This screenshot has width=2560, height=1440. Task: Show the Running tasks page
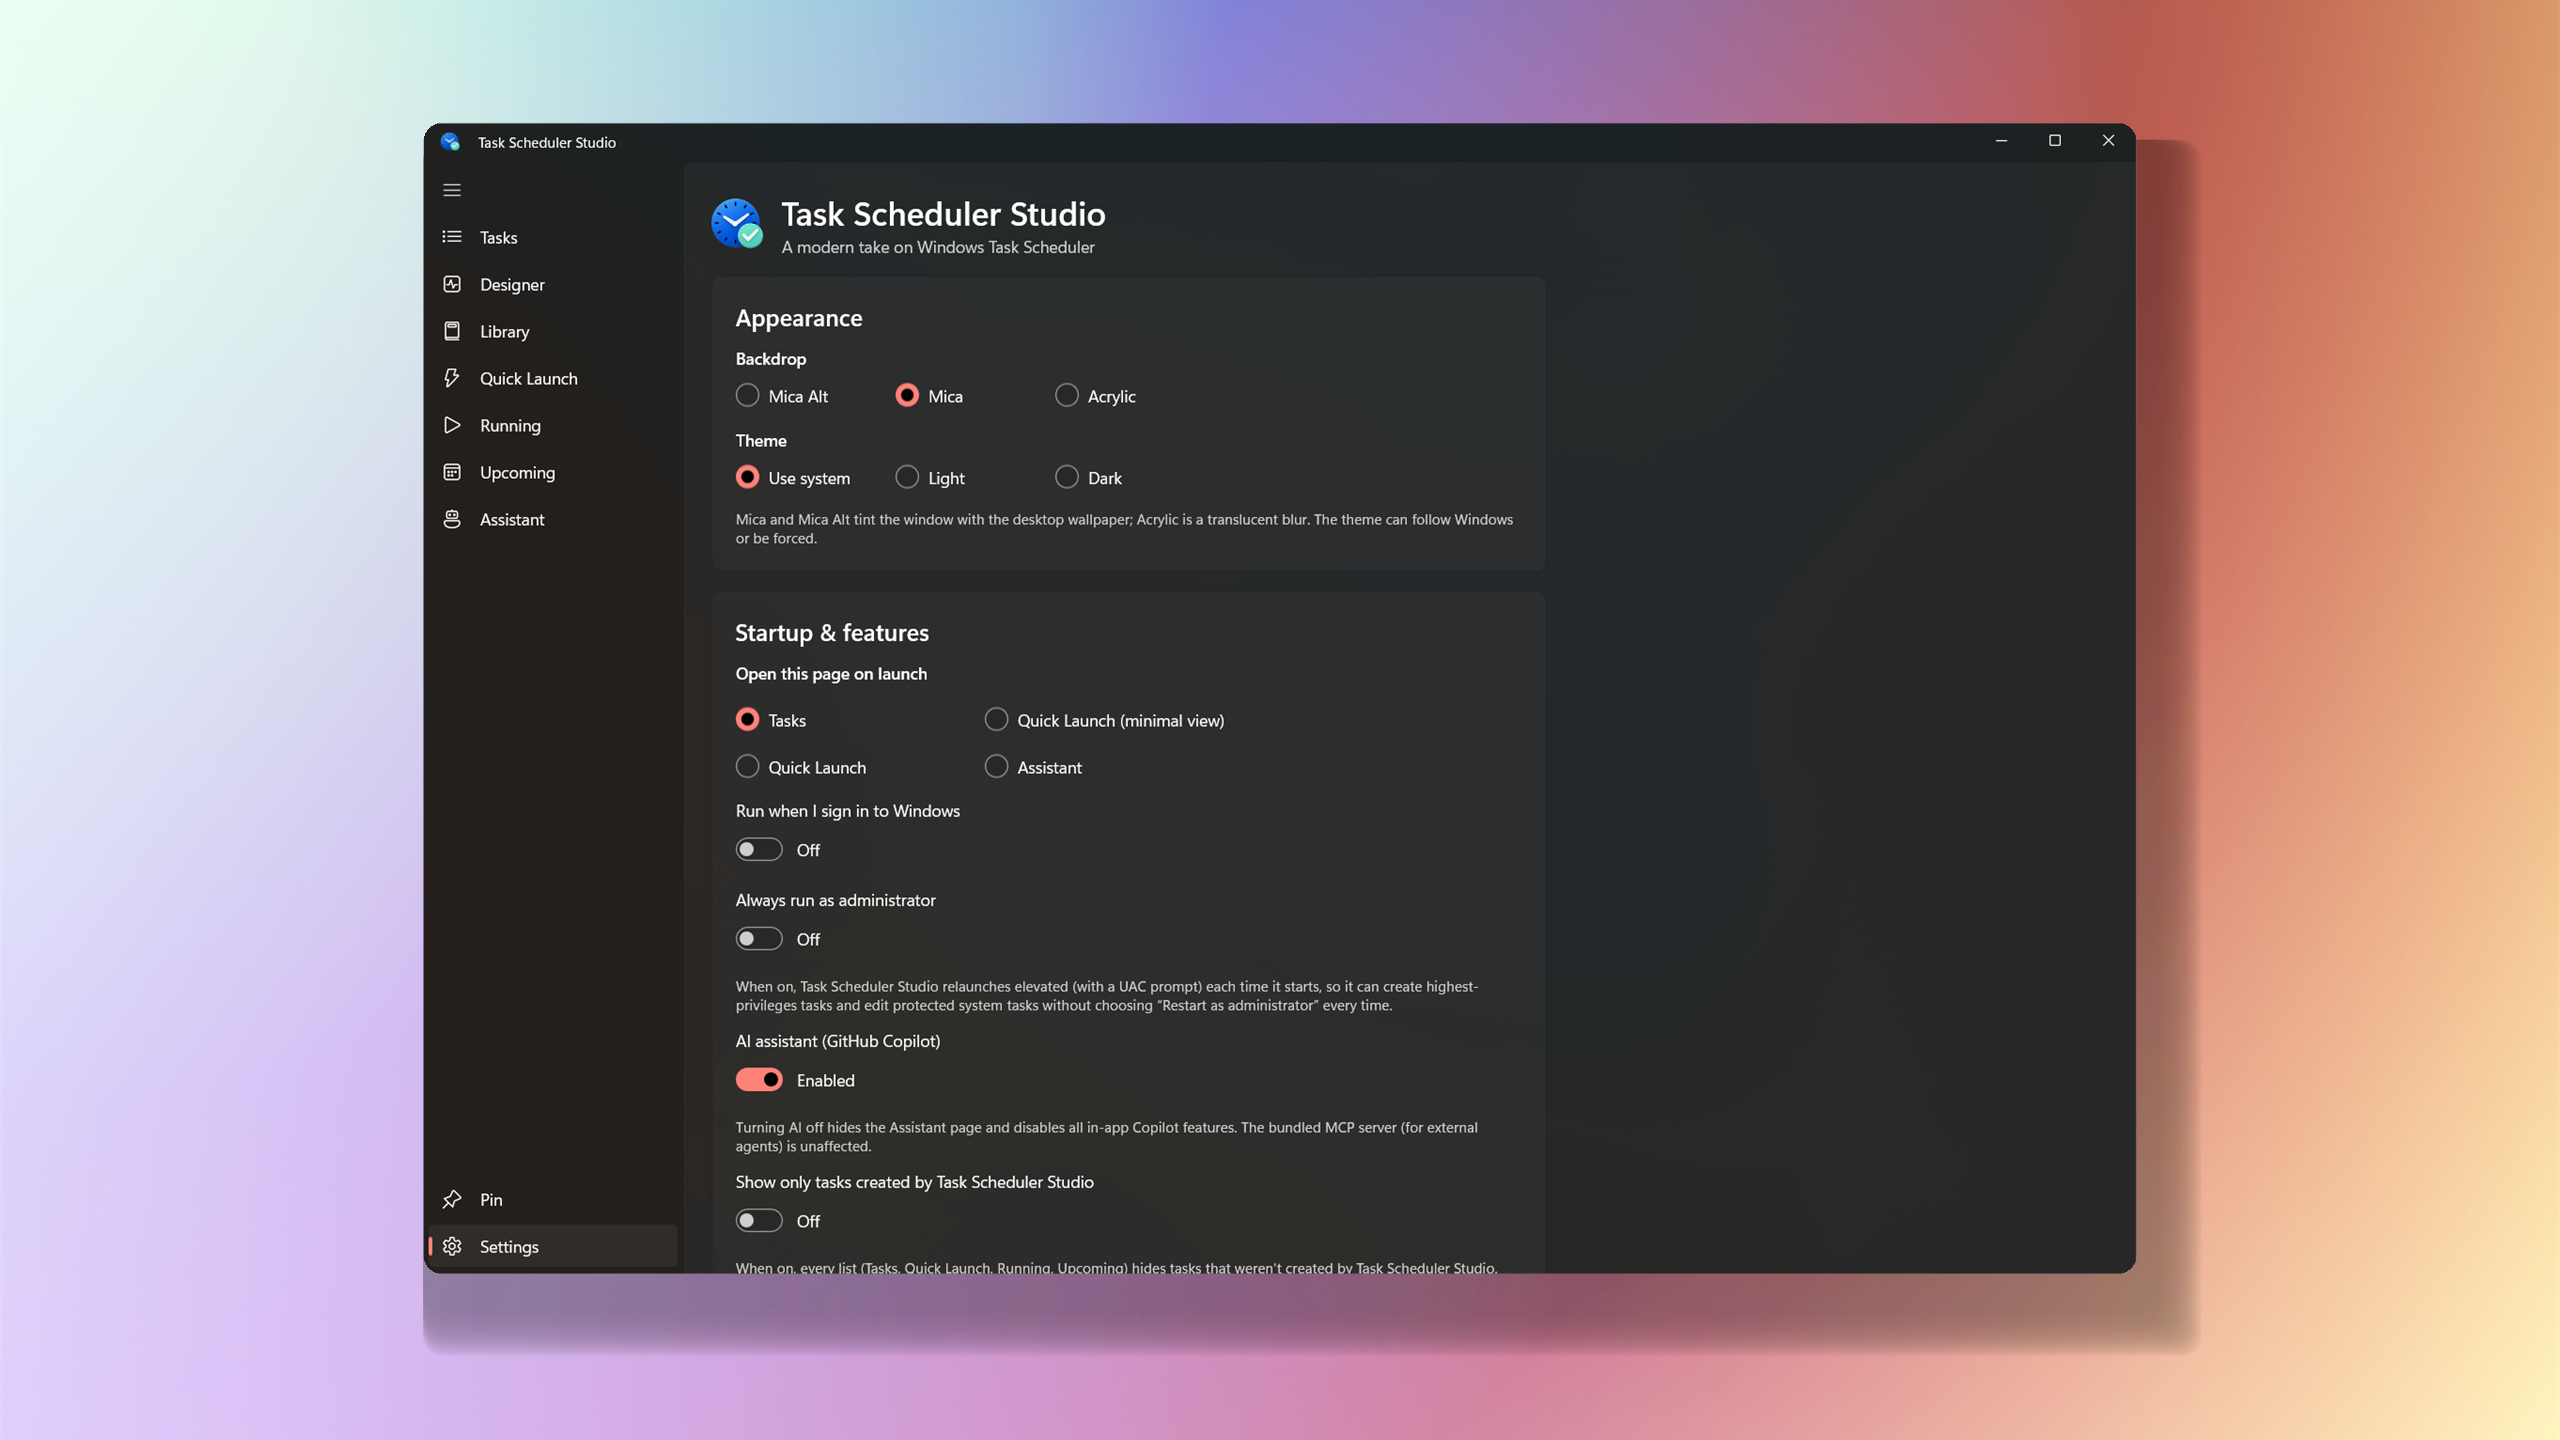[x=553, y=425]
